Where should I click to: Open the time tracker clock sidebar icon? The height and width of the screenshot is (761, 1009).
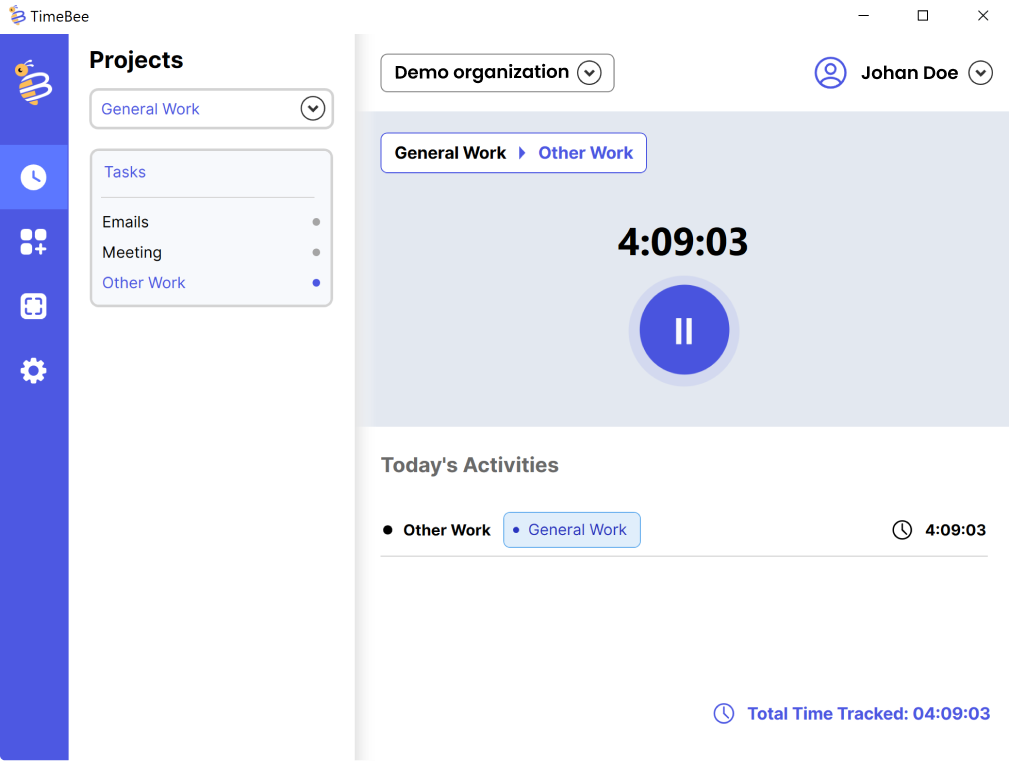(34, 177)
